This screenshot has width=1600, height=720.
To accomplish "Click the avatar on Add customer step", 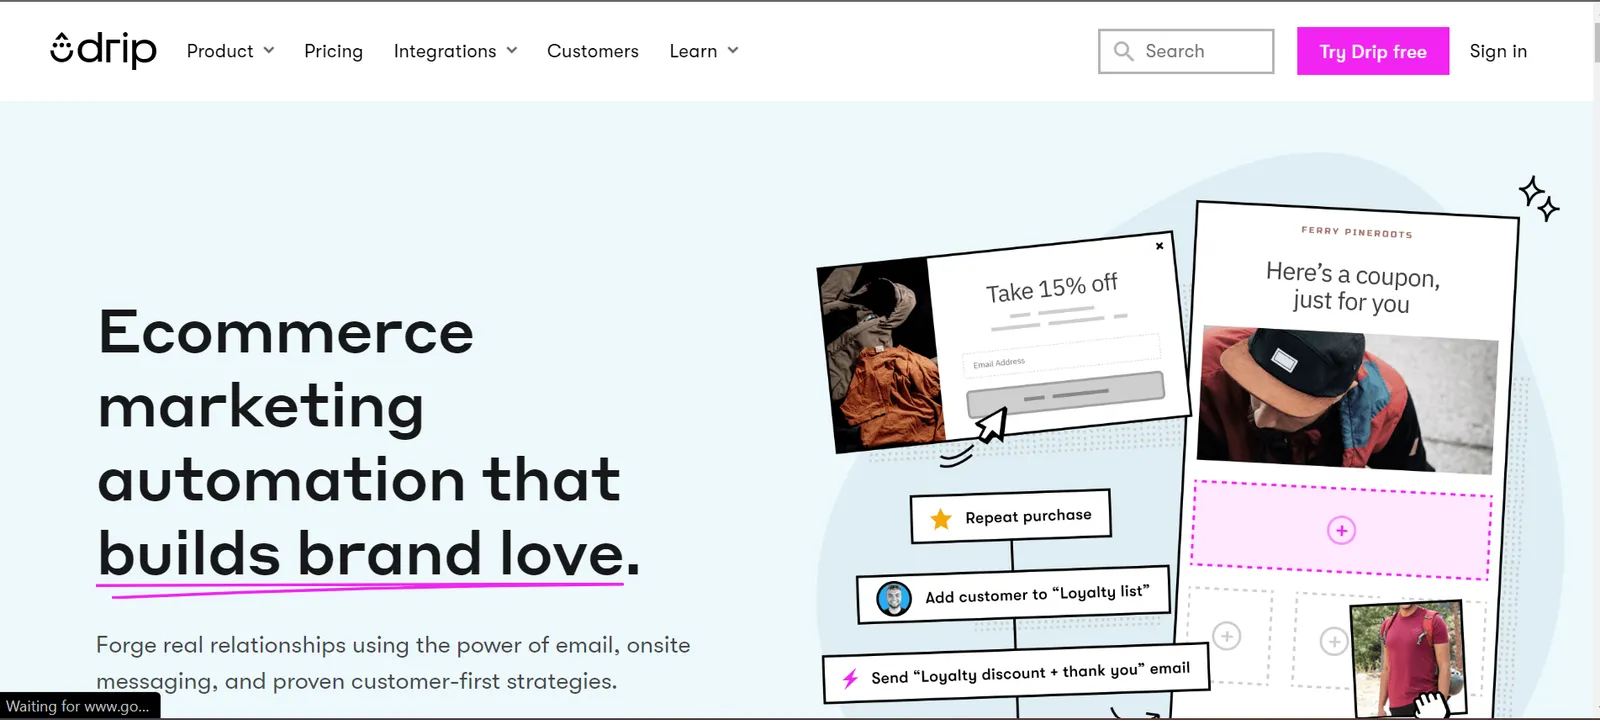I will [894, 599].
